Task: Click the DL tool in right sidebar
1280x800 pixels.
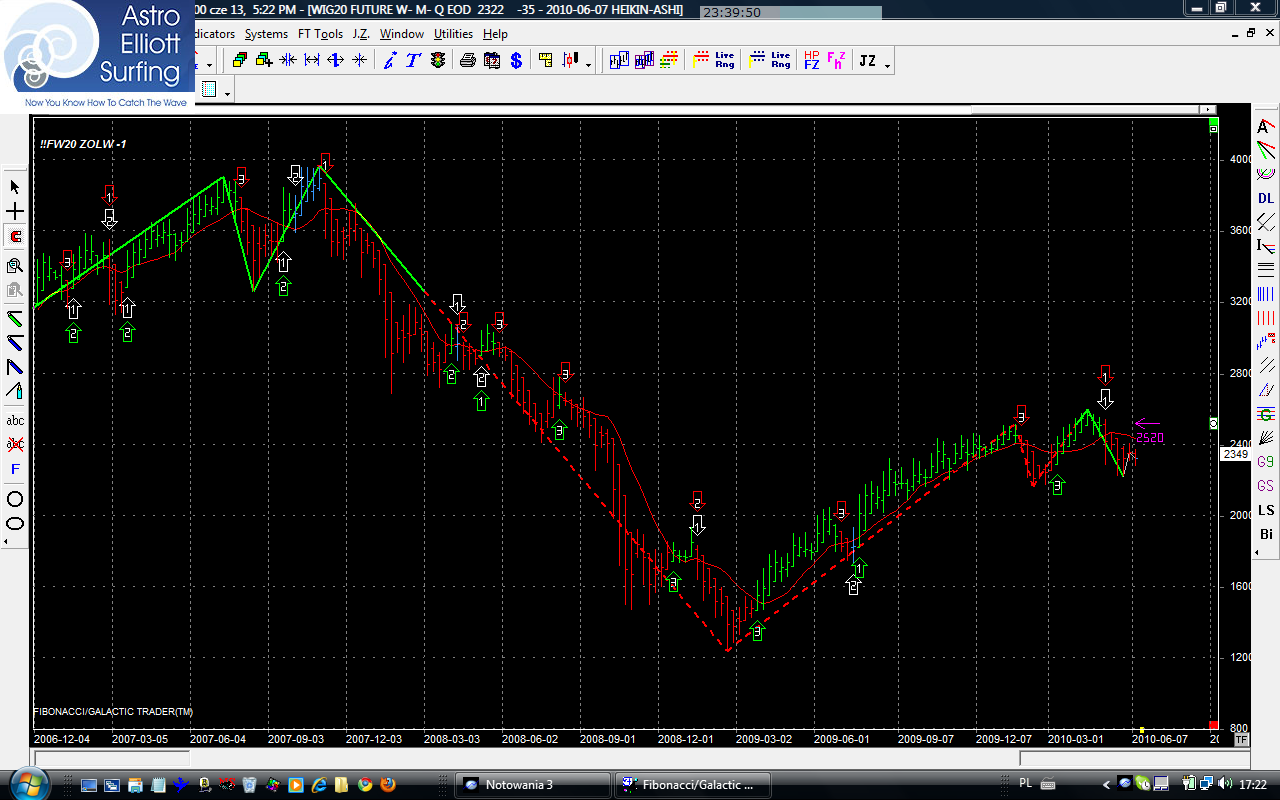Action: [x=1266, y=198]
